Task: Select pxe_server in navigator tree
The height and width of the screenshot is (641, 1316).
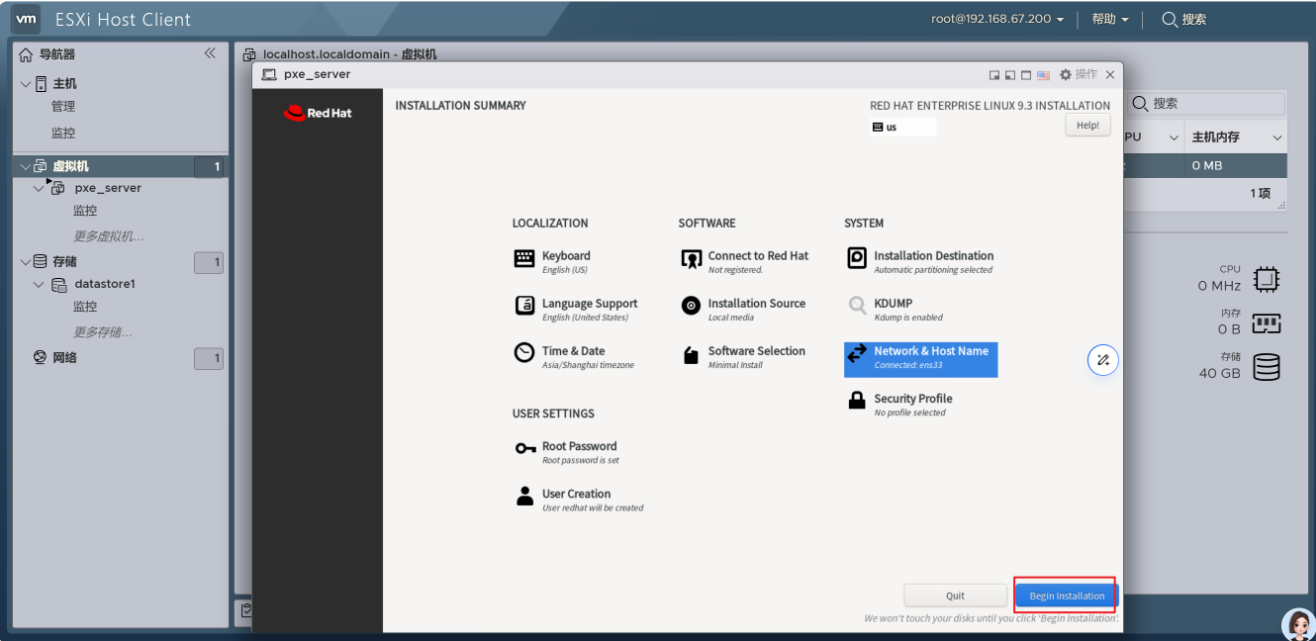Action: tap(108, 187)
